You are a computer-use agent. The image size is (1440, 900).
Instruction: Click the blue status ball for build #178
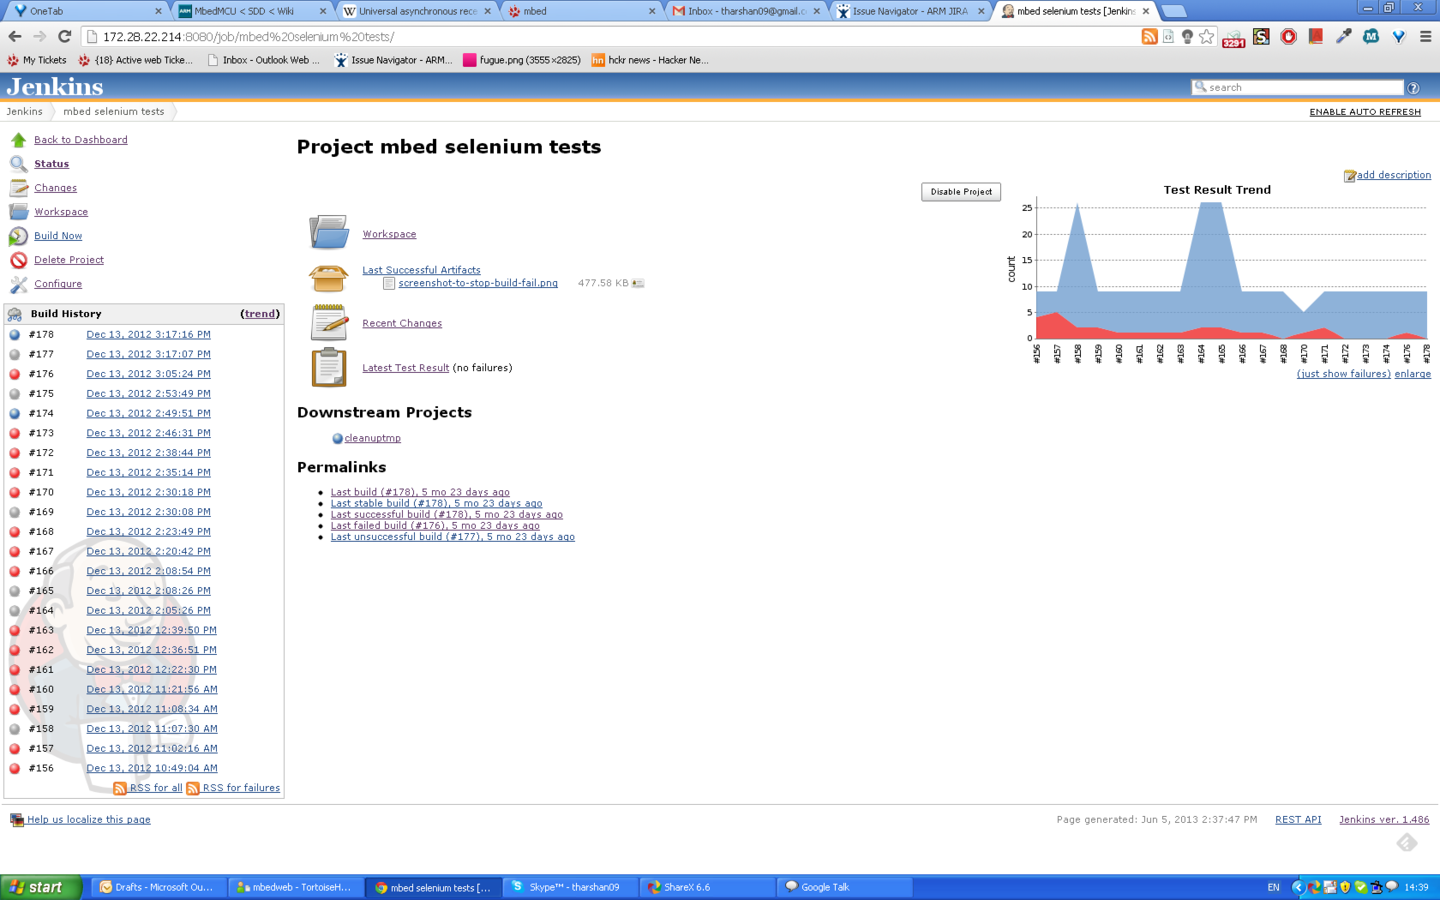coord(15,335)
